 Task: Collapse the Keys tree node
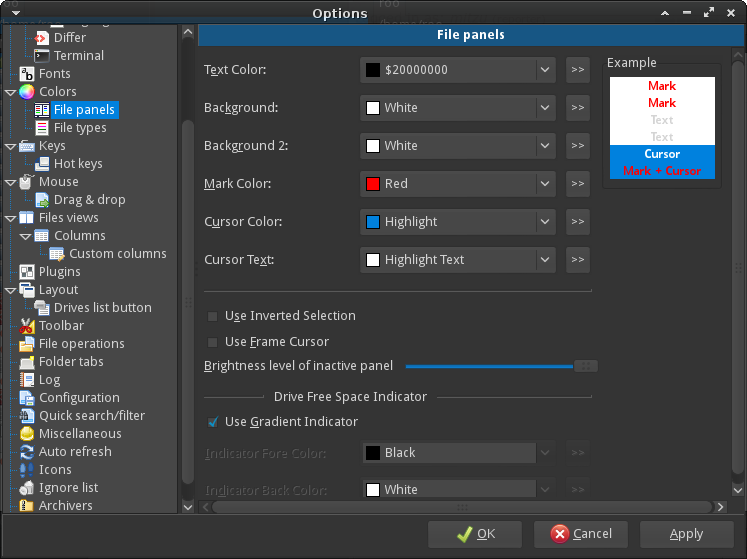pos(10,146)
